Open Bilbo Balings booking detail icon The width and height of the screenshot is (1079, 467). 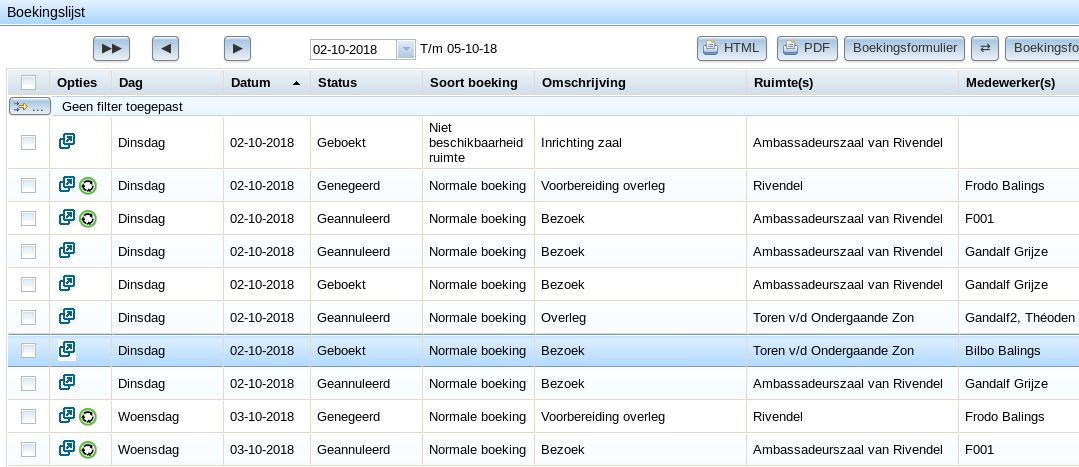tap(67, 349)
